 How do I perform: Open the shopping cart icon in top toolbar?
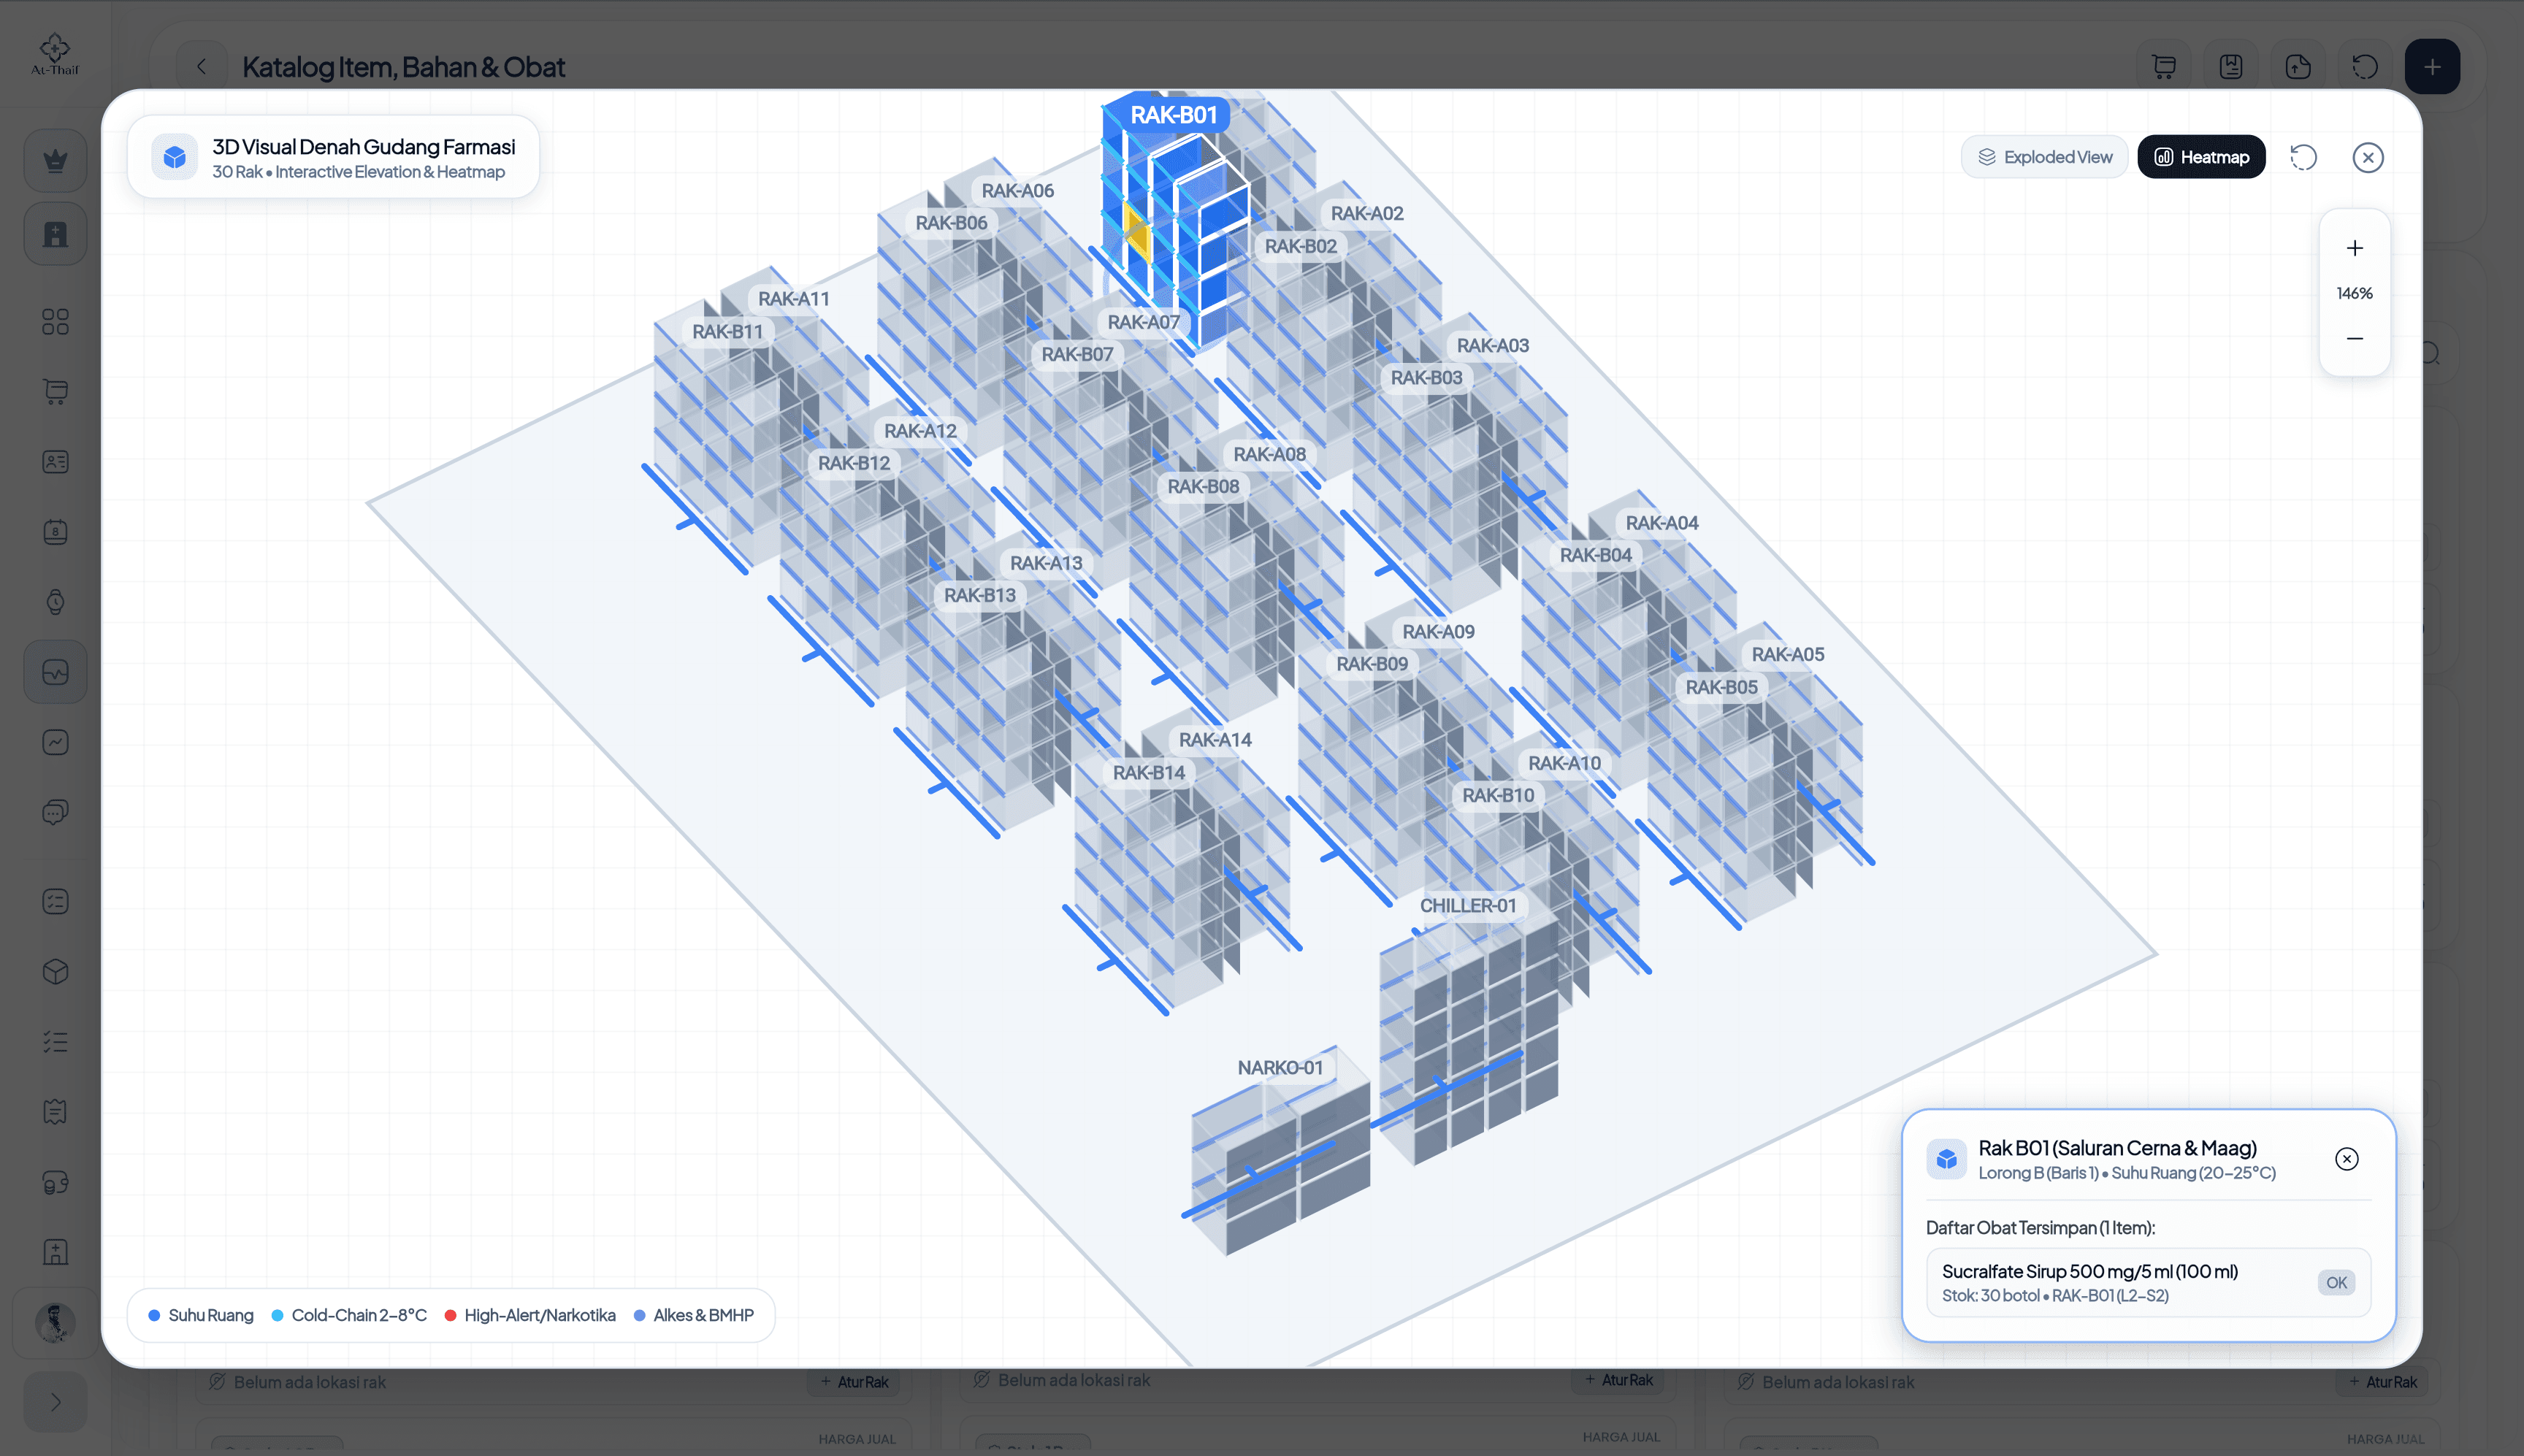(x=2163, y=66)
